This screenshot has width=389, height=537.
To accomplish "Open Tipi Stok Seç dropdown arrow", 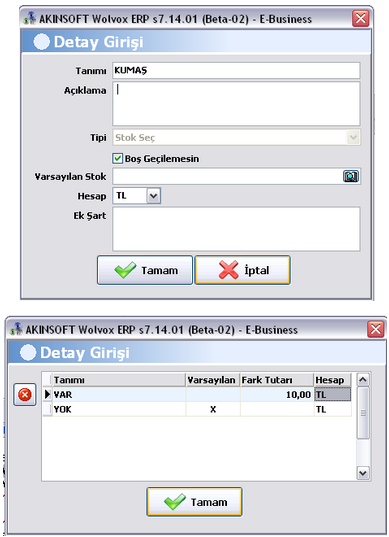I will [x=353, y=138].
